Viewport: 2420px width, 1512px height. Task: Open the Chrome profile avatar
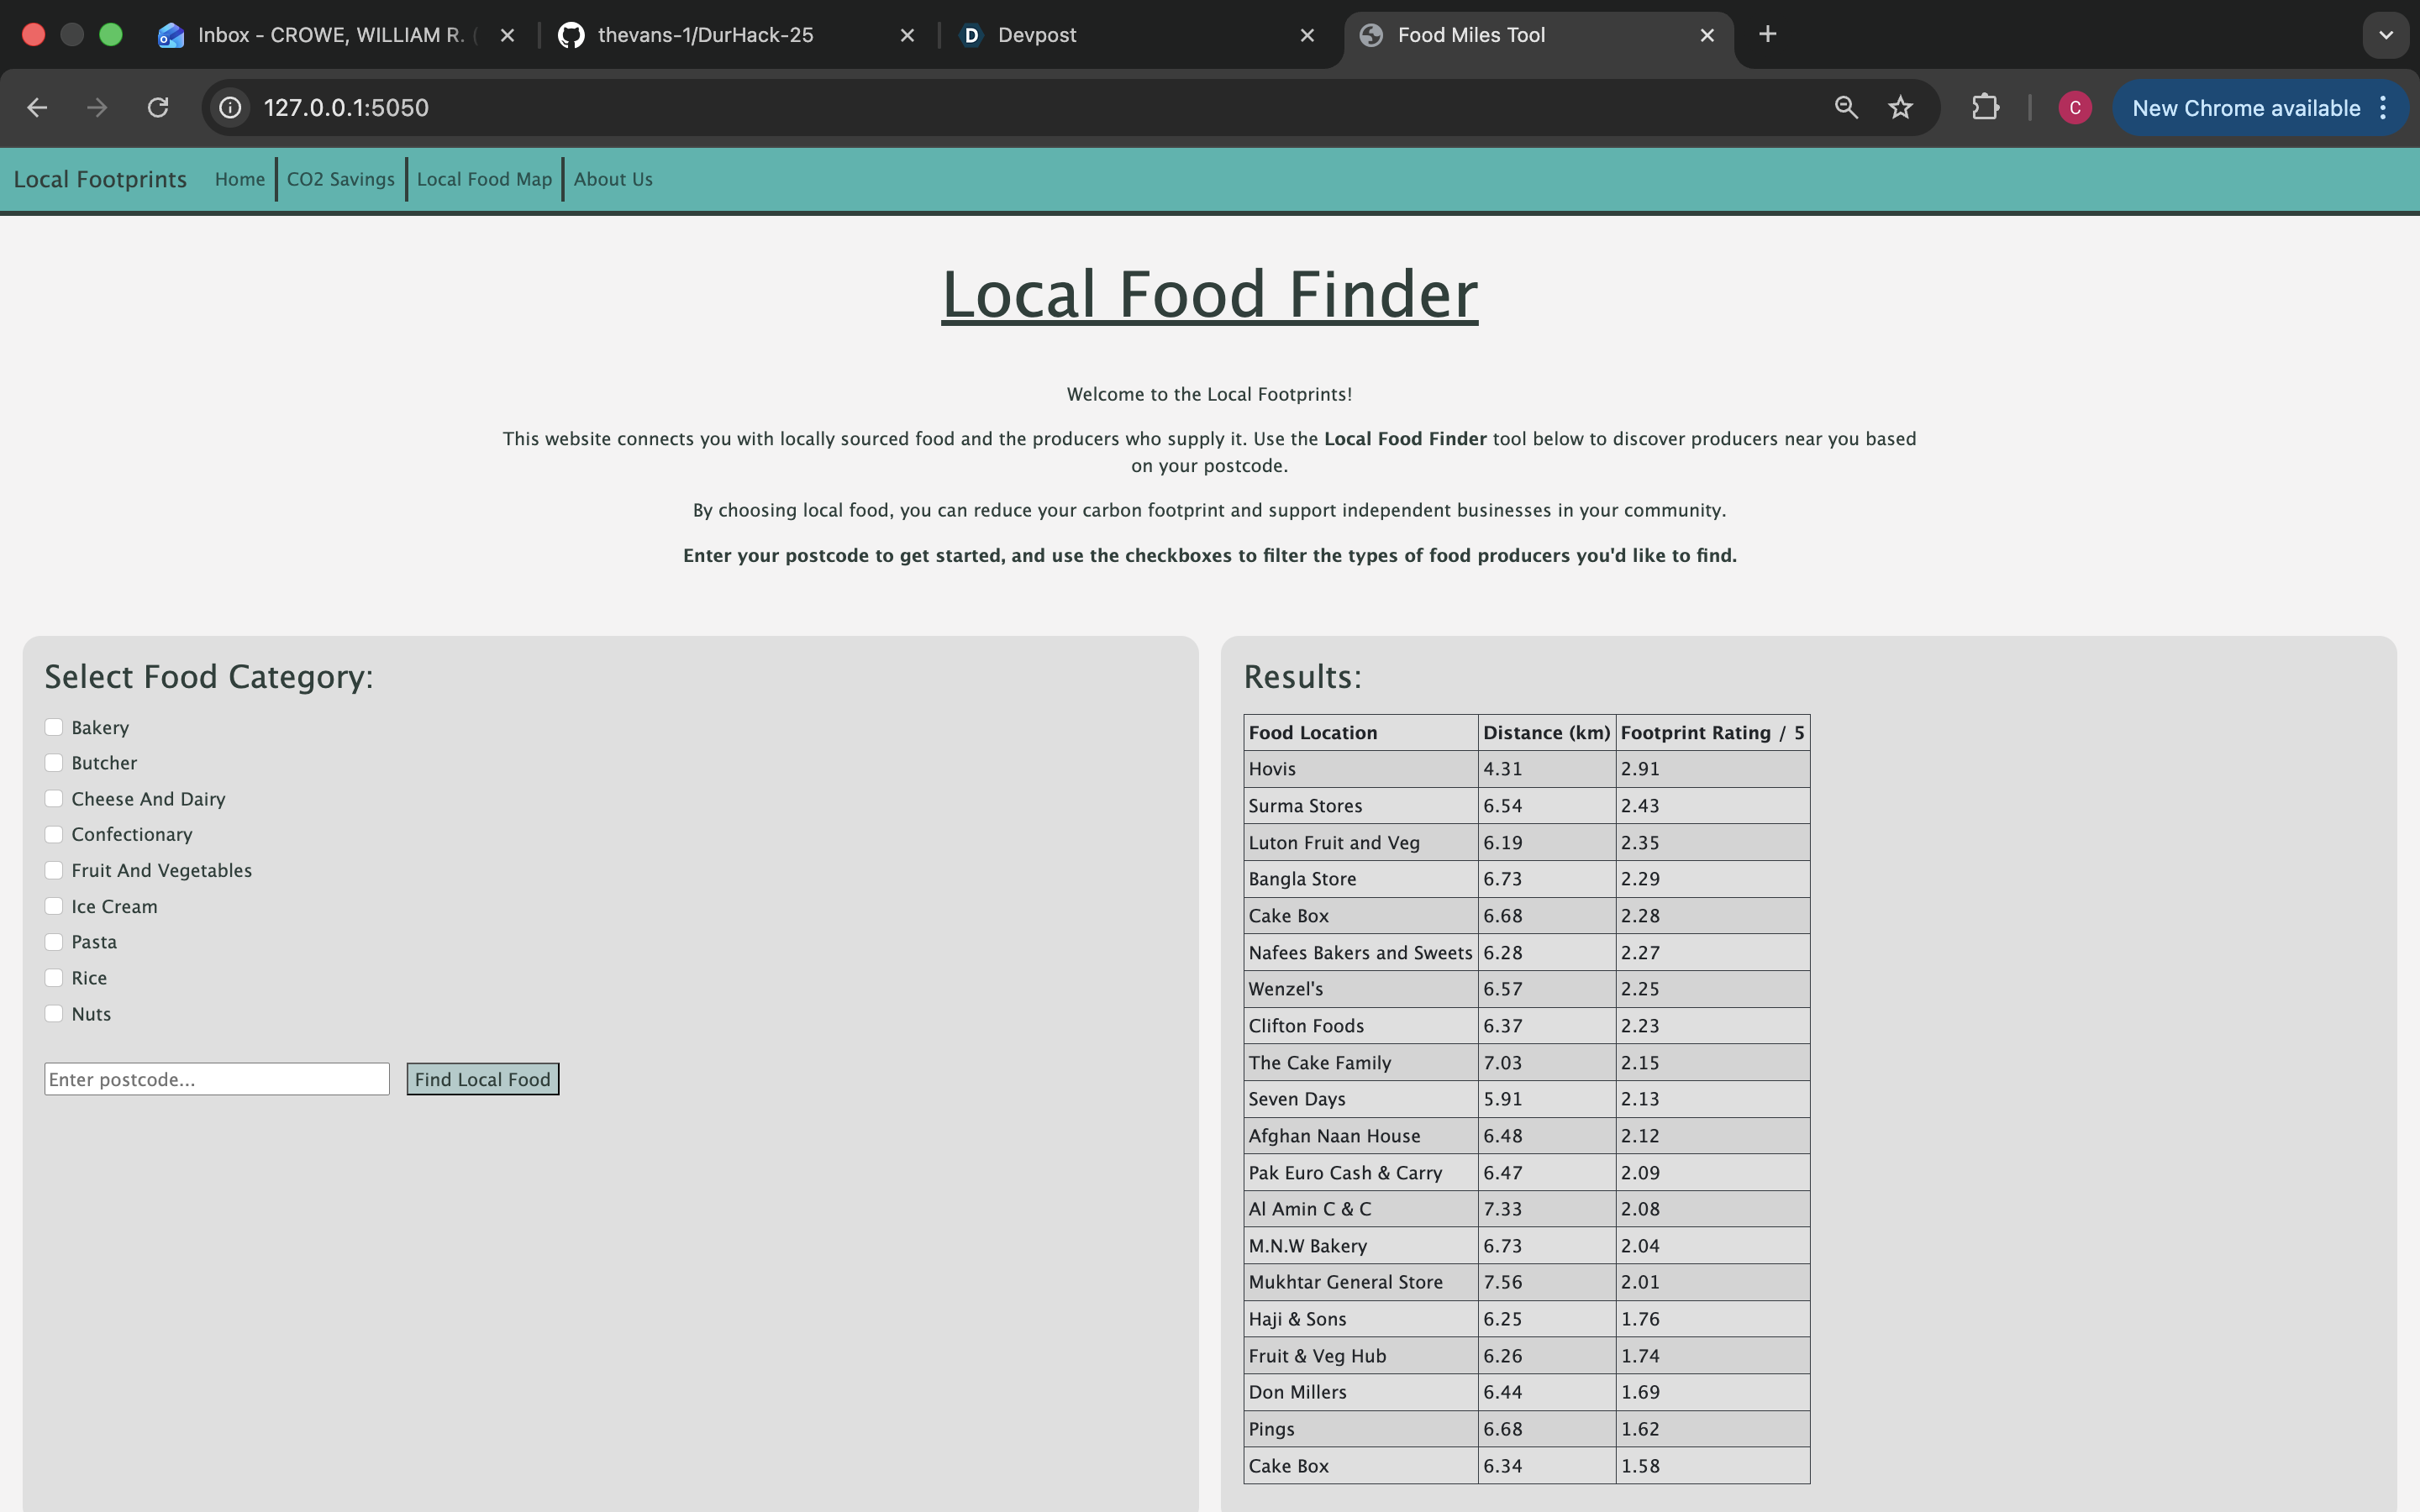pyautogui.click(x=2074, y=108)
